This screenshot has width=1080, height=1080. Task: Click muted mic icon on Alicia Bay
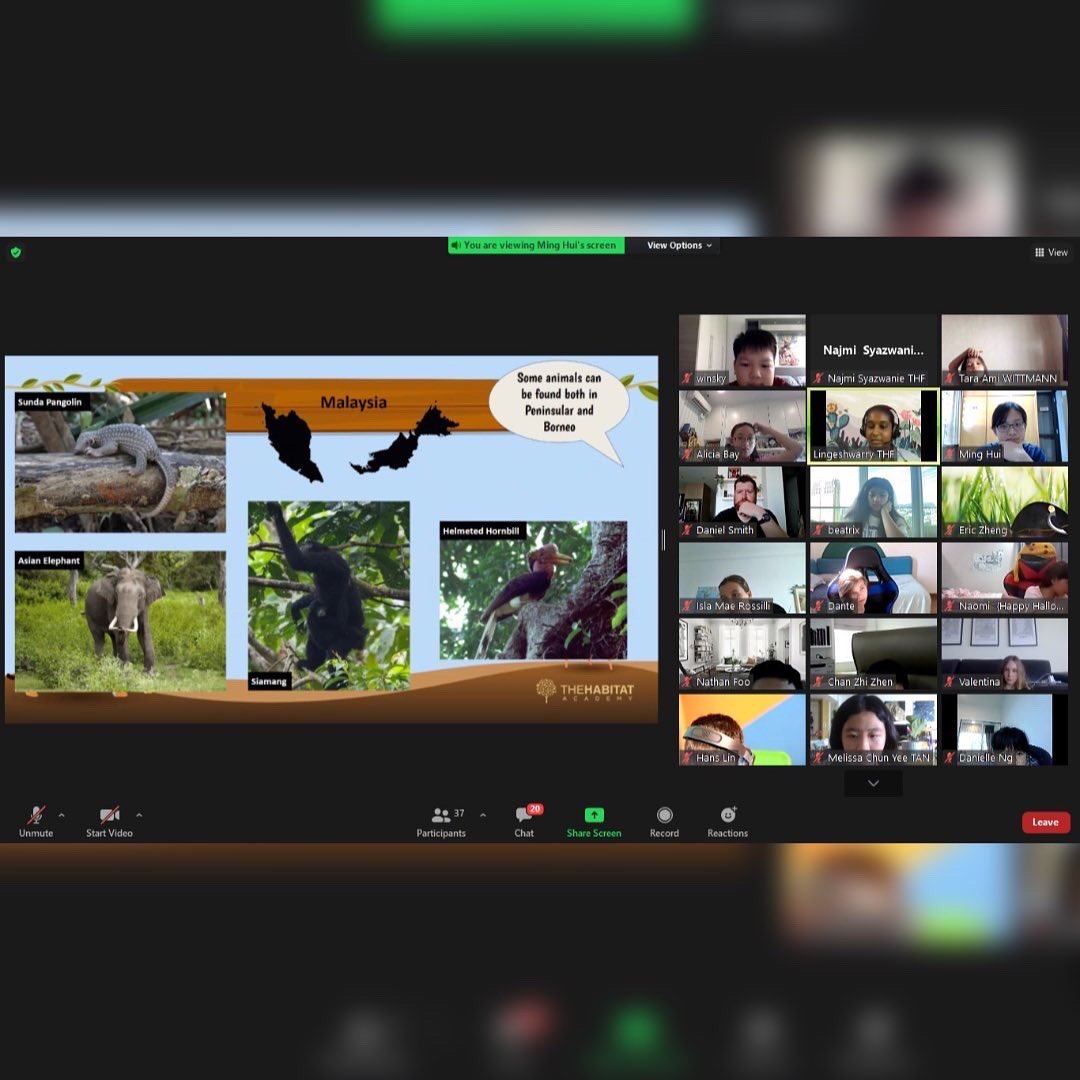point(687,454)
